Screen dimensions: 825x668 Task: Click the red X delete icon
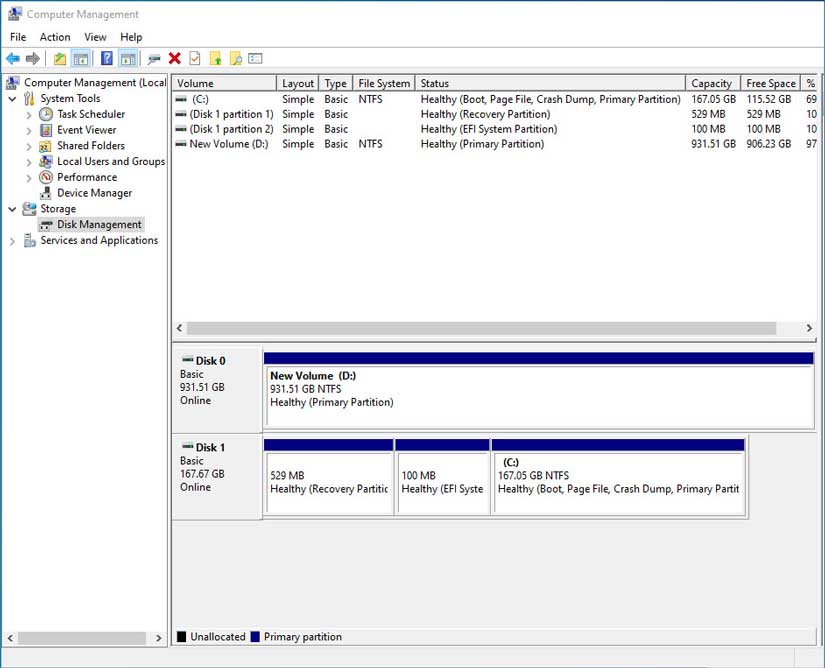pos(175,59)
